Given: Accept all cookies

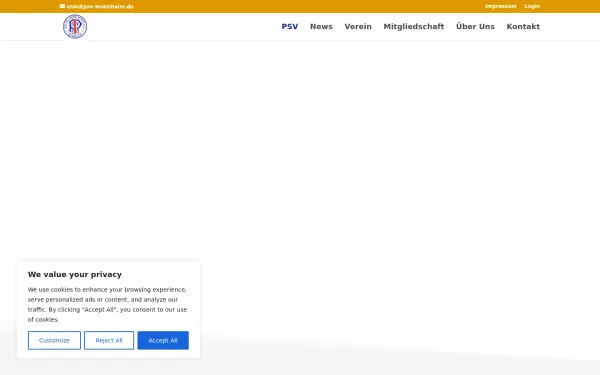Looking at the screenshot, I should 163,340.
